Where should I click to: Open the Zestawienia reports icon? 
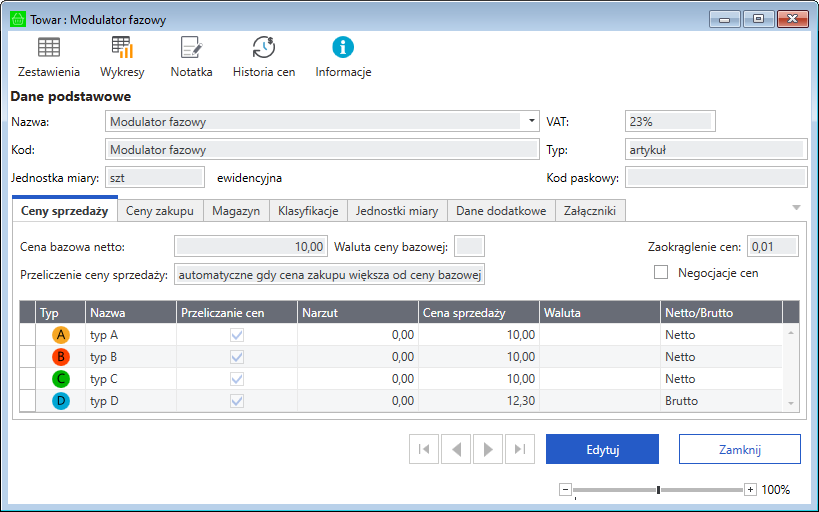pyautogui.click(x=48, y=48)
